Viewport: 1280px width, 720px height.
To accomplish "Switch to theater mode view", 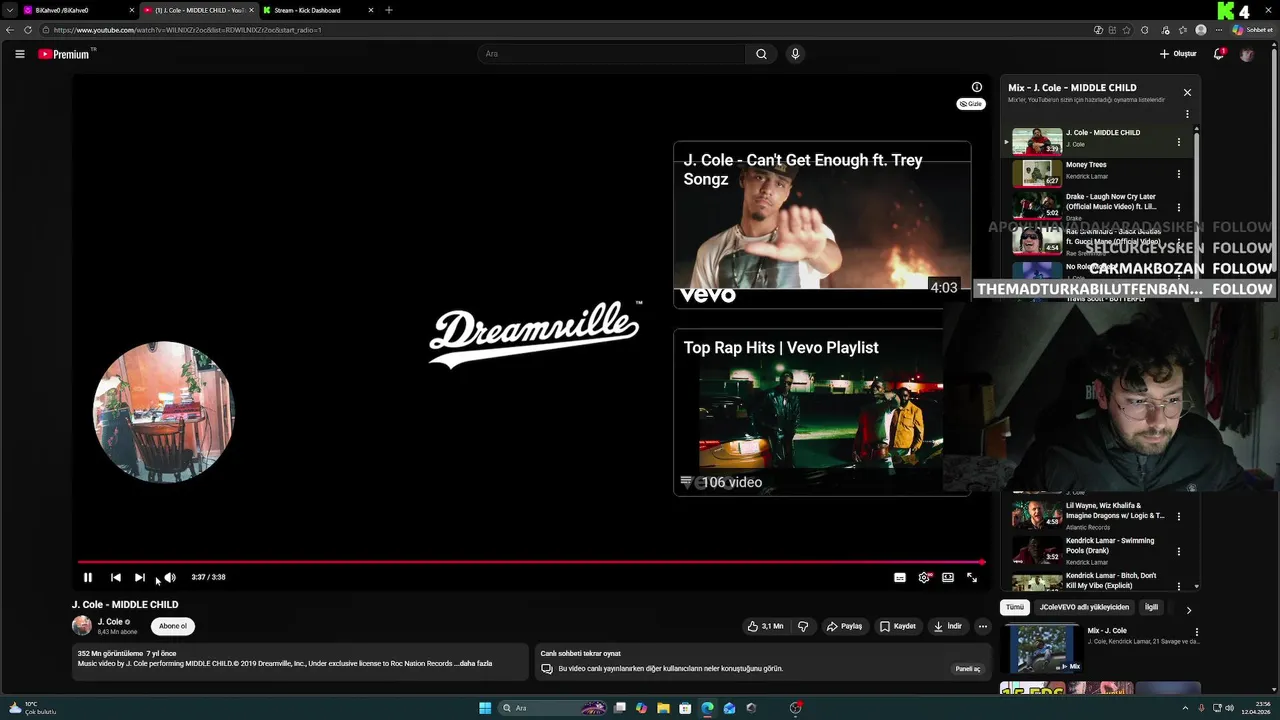I will (x=948, y=577).
